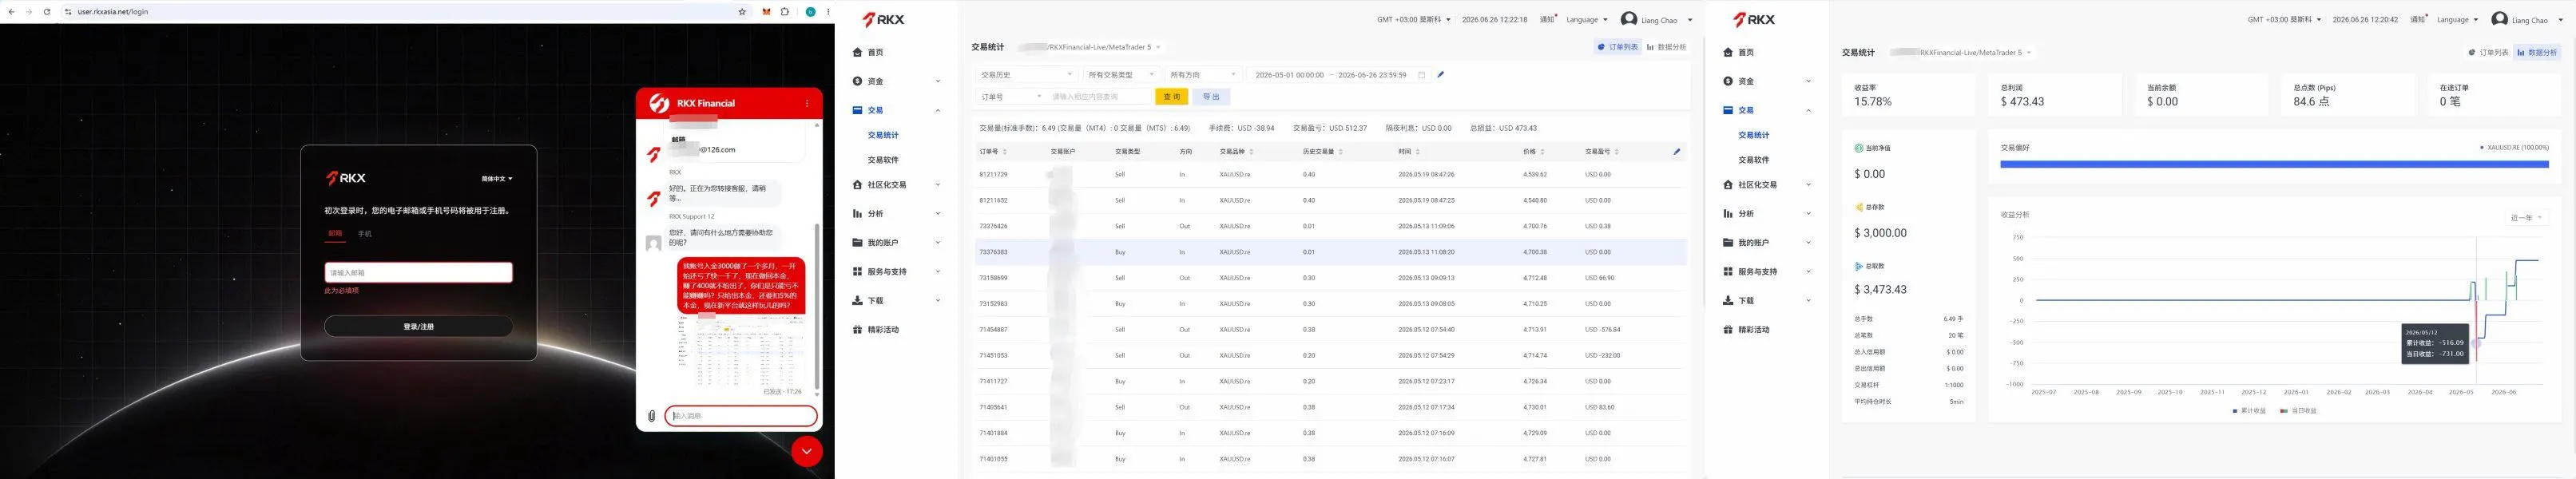
Task: Open the Liang Chao avatar in the order list panel
Action: tap(1629, 19)
